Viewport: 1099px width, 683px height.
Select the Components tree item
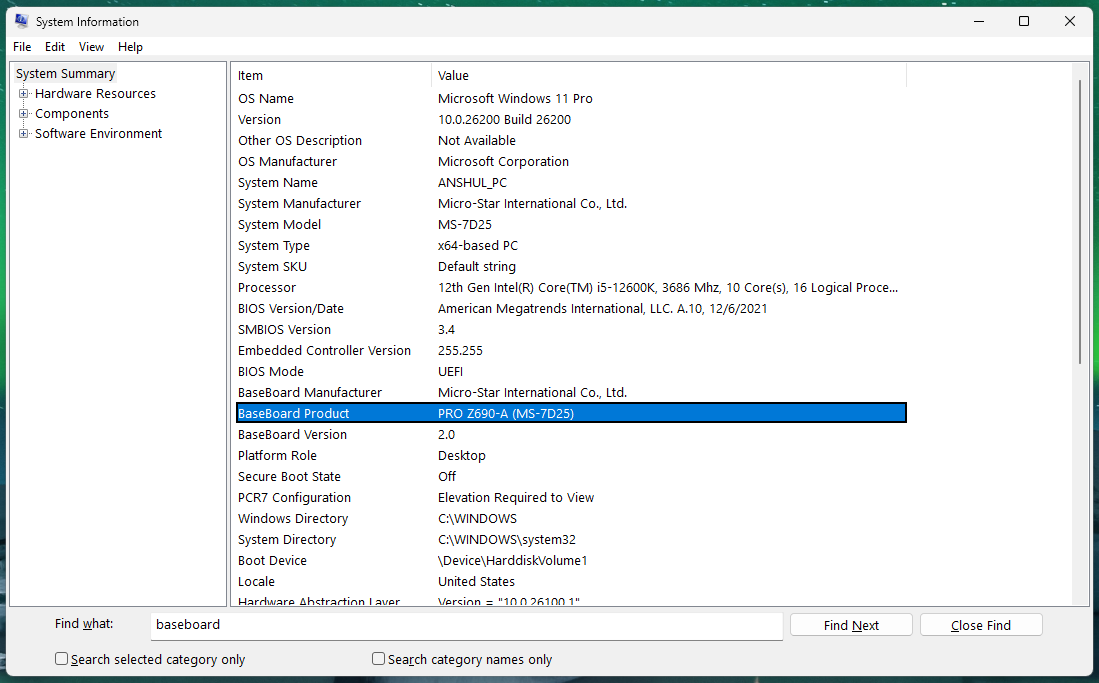click(71, 114)
